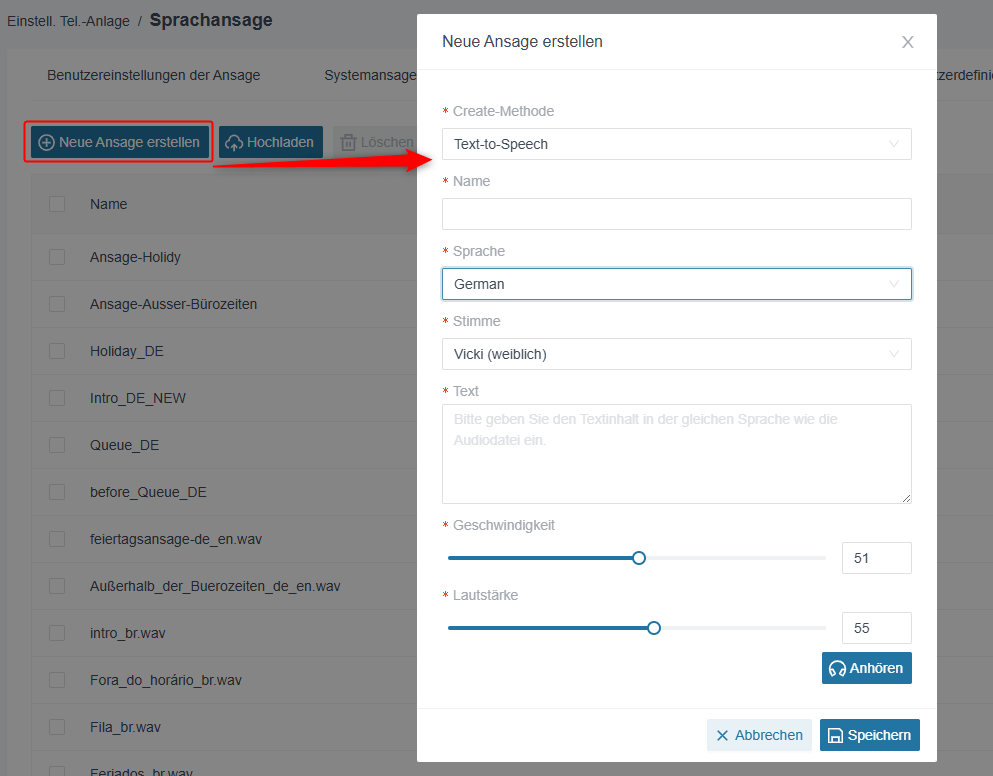The height and width of the screenshot is (776, 993).
Task: Check the box for Fora_do_horário_br.wav
Action: [57, 680]
